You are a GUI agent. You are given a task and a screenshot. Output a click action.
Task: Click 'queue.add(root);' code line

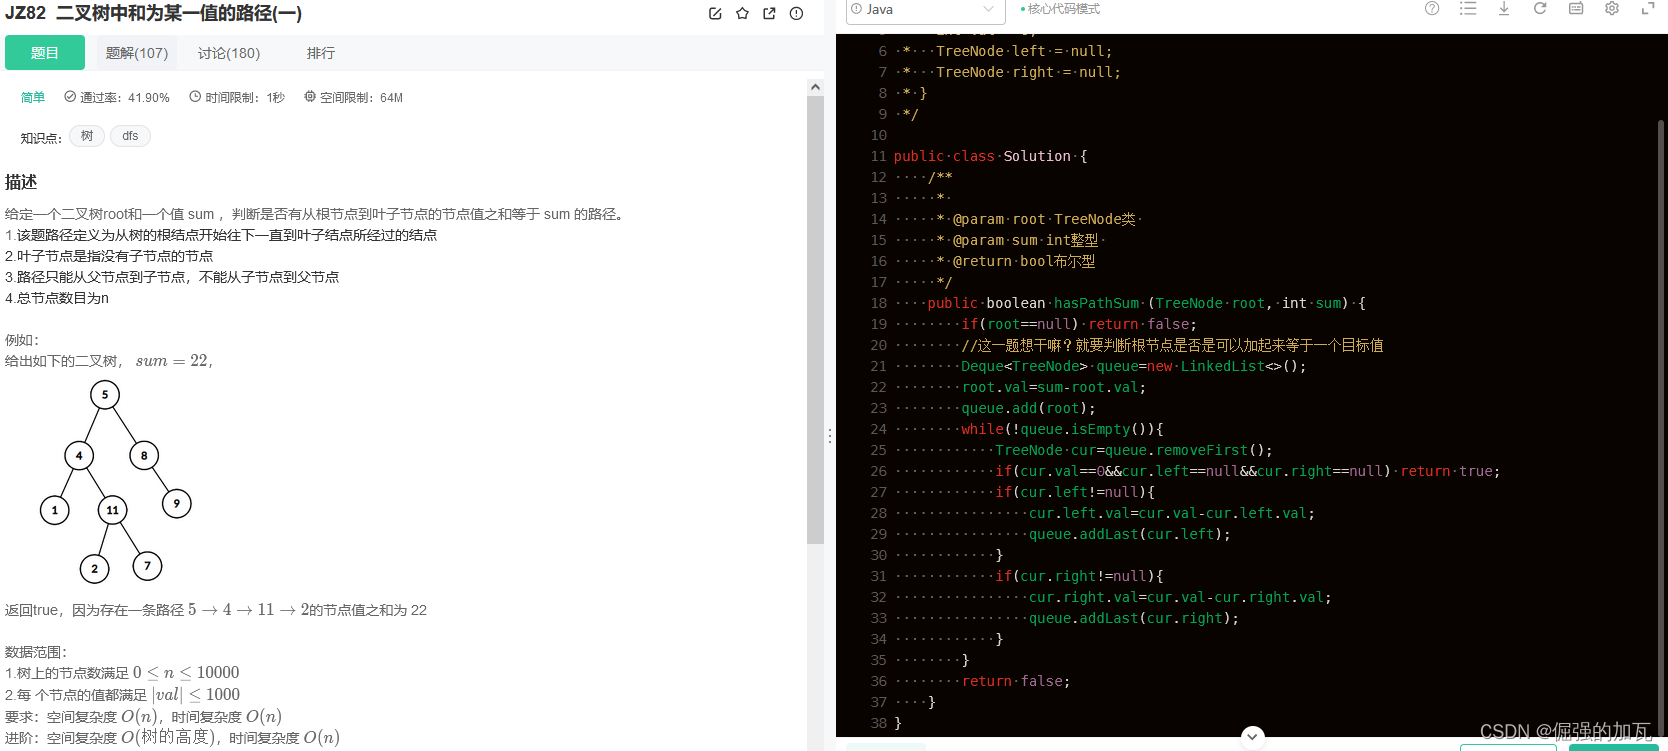tap(1028, 408)
